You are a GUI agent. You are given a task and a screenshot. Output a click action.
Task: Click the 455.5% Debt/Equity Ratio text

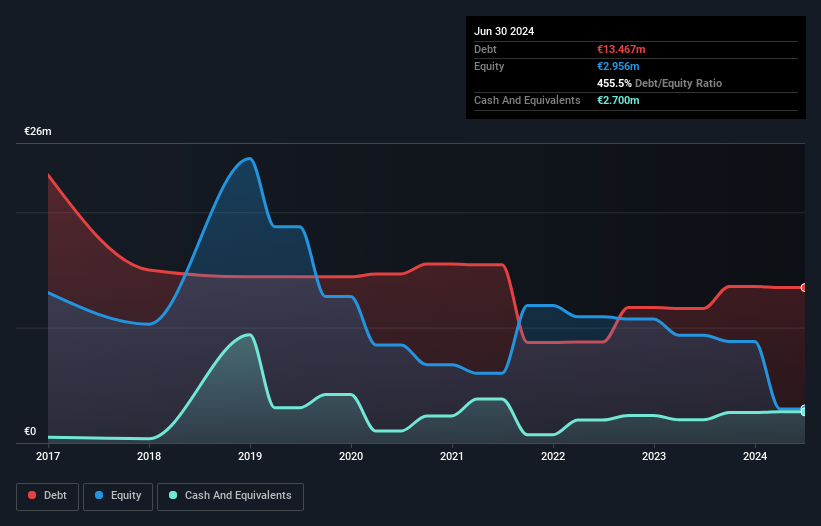tap(659, 83)
